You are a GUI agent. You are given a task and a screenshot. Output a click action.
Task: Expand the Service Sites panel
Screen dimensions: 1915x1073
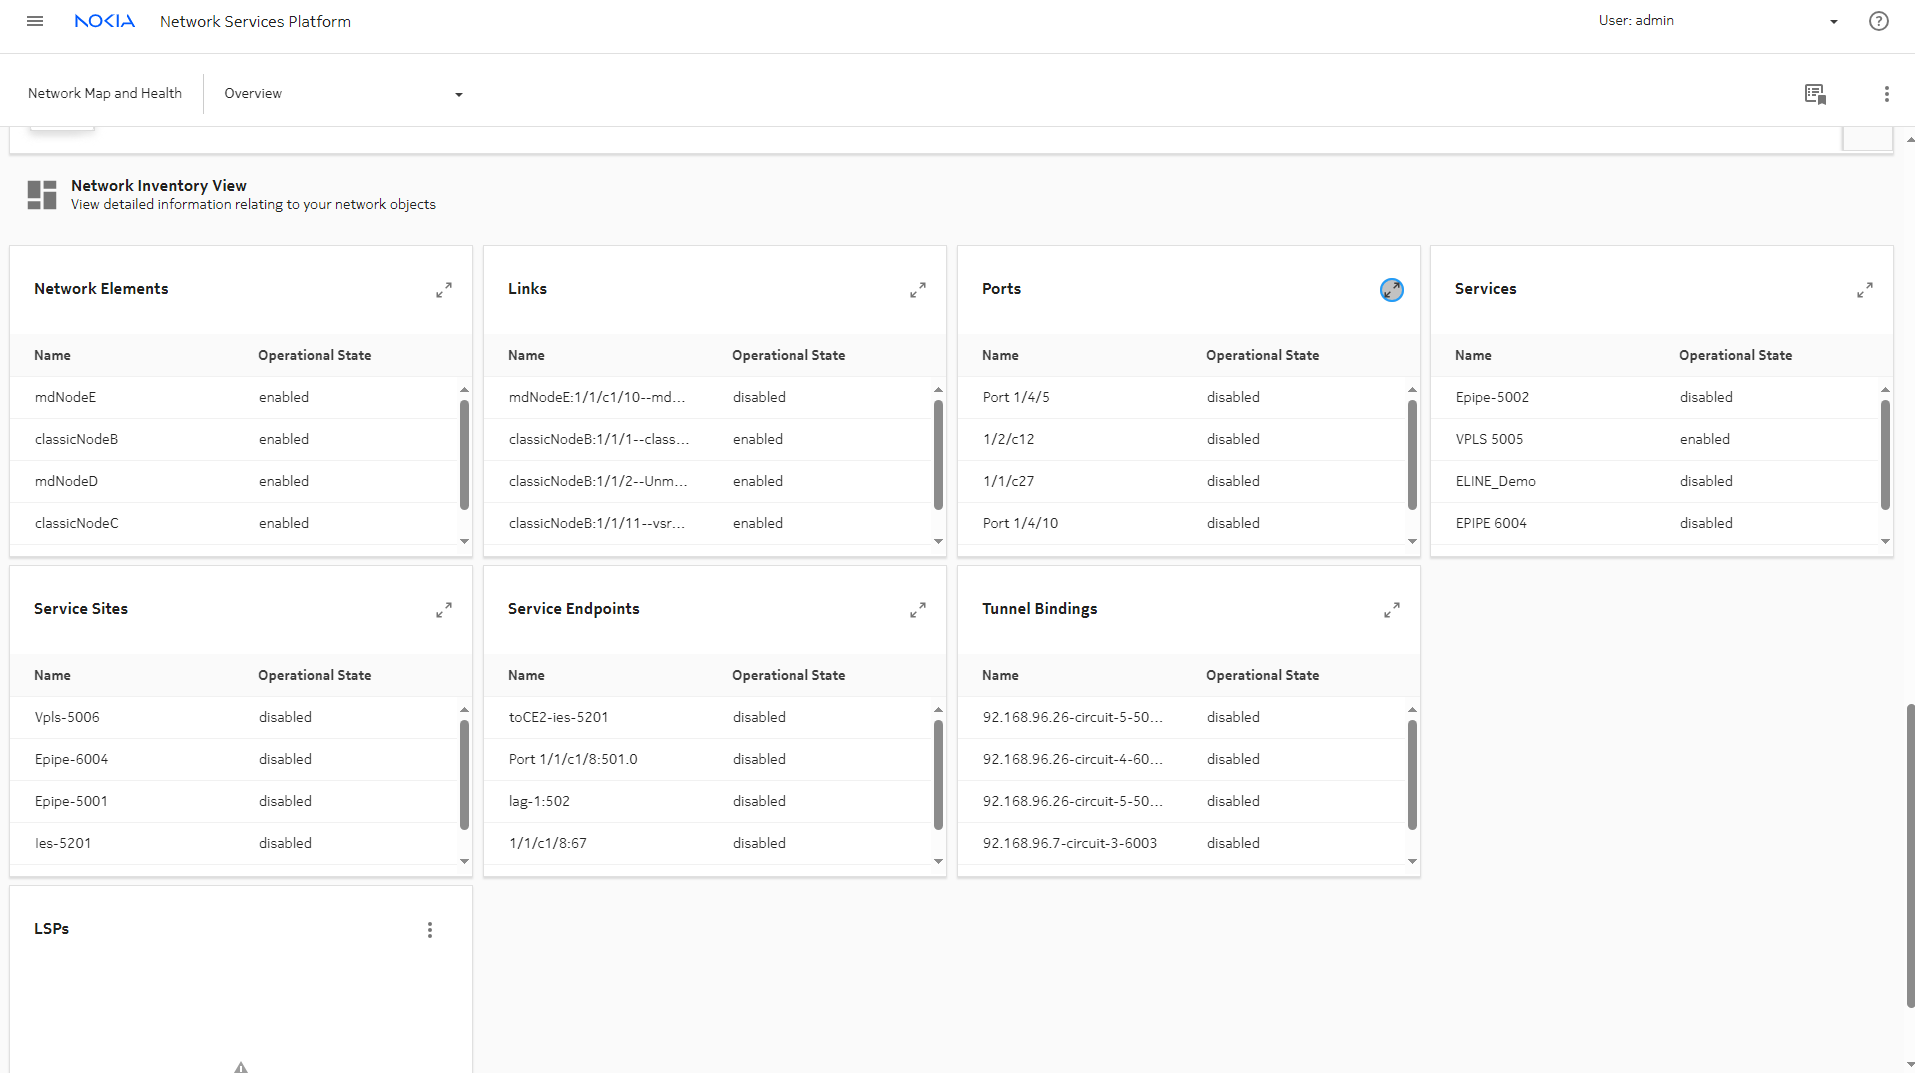[444, 610]
